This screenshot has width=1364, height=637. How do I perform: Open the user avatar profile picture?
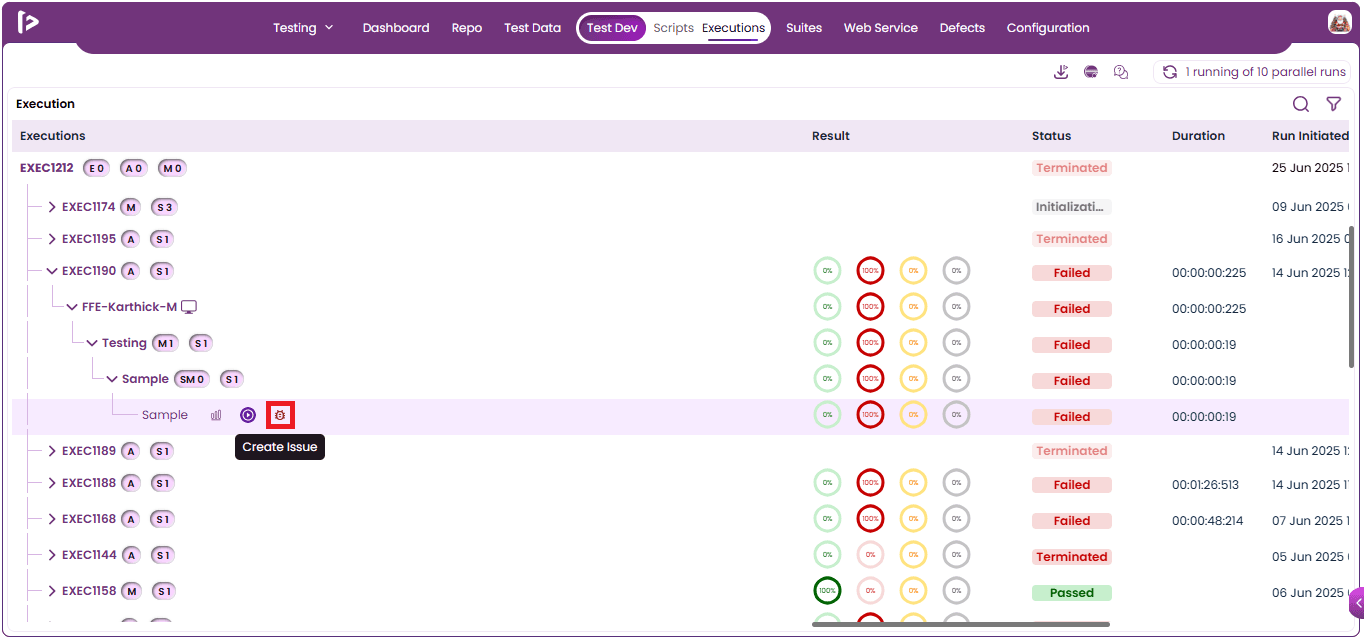(1340, 23)
